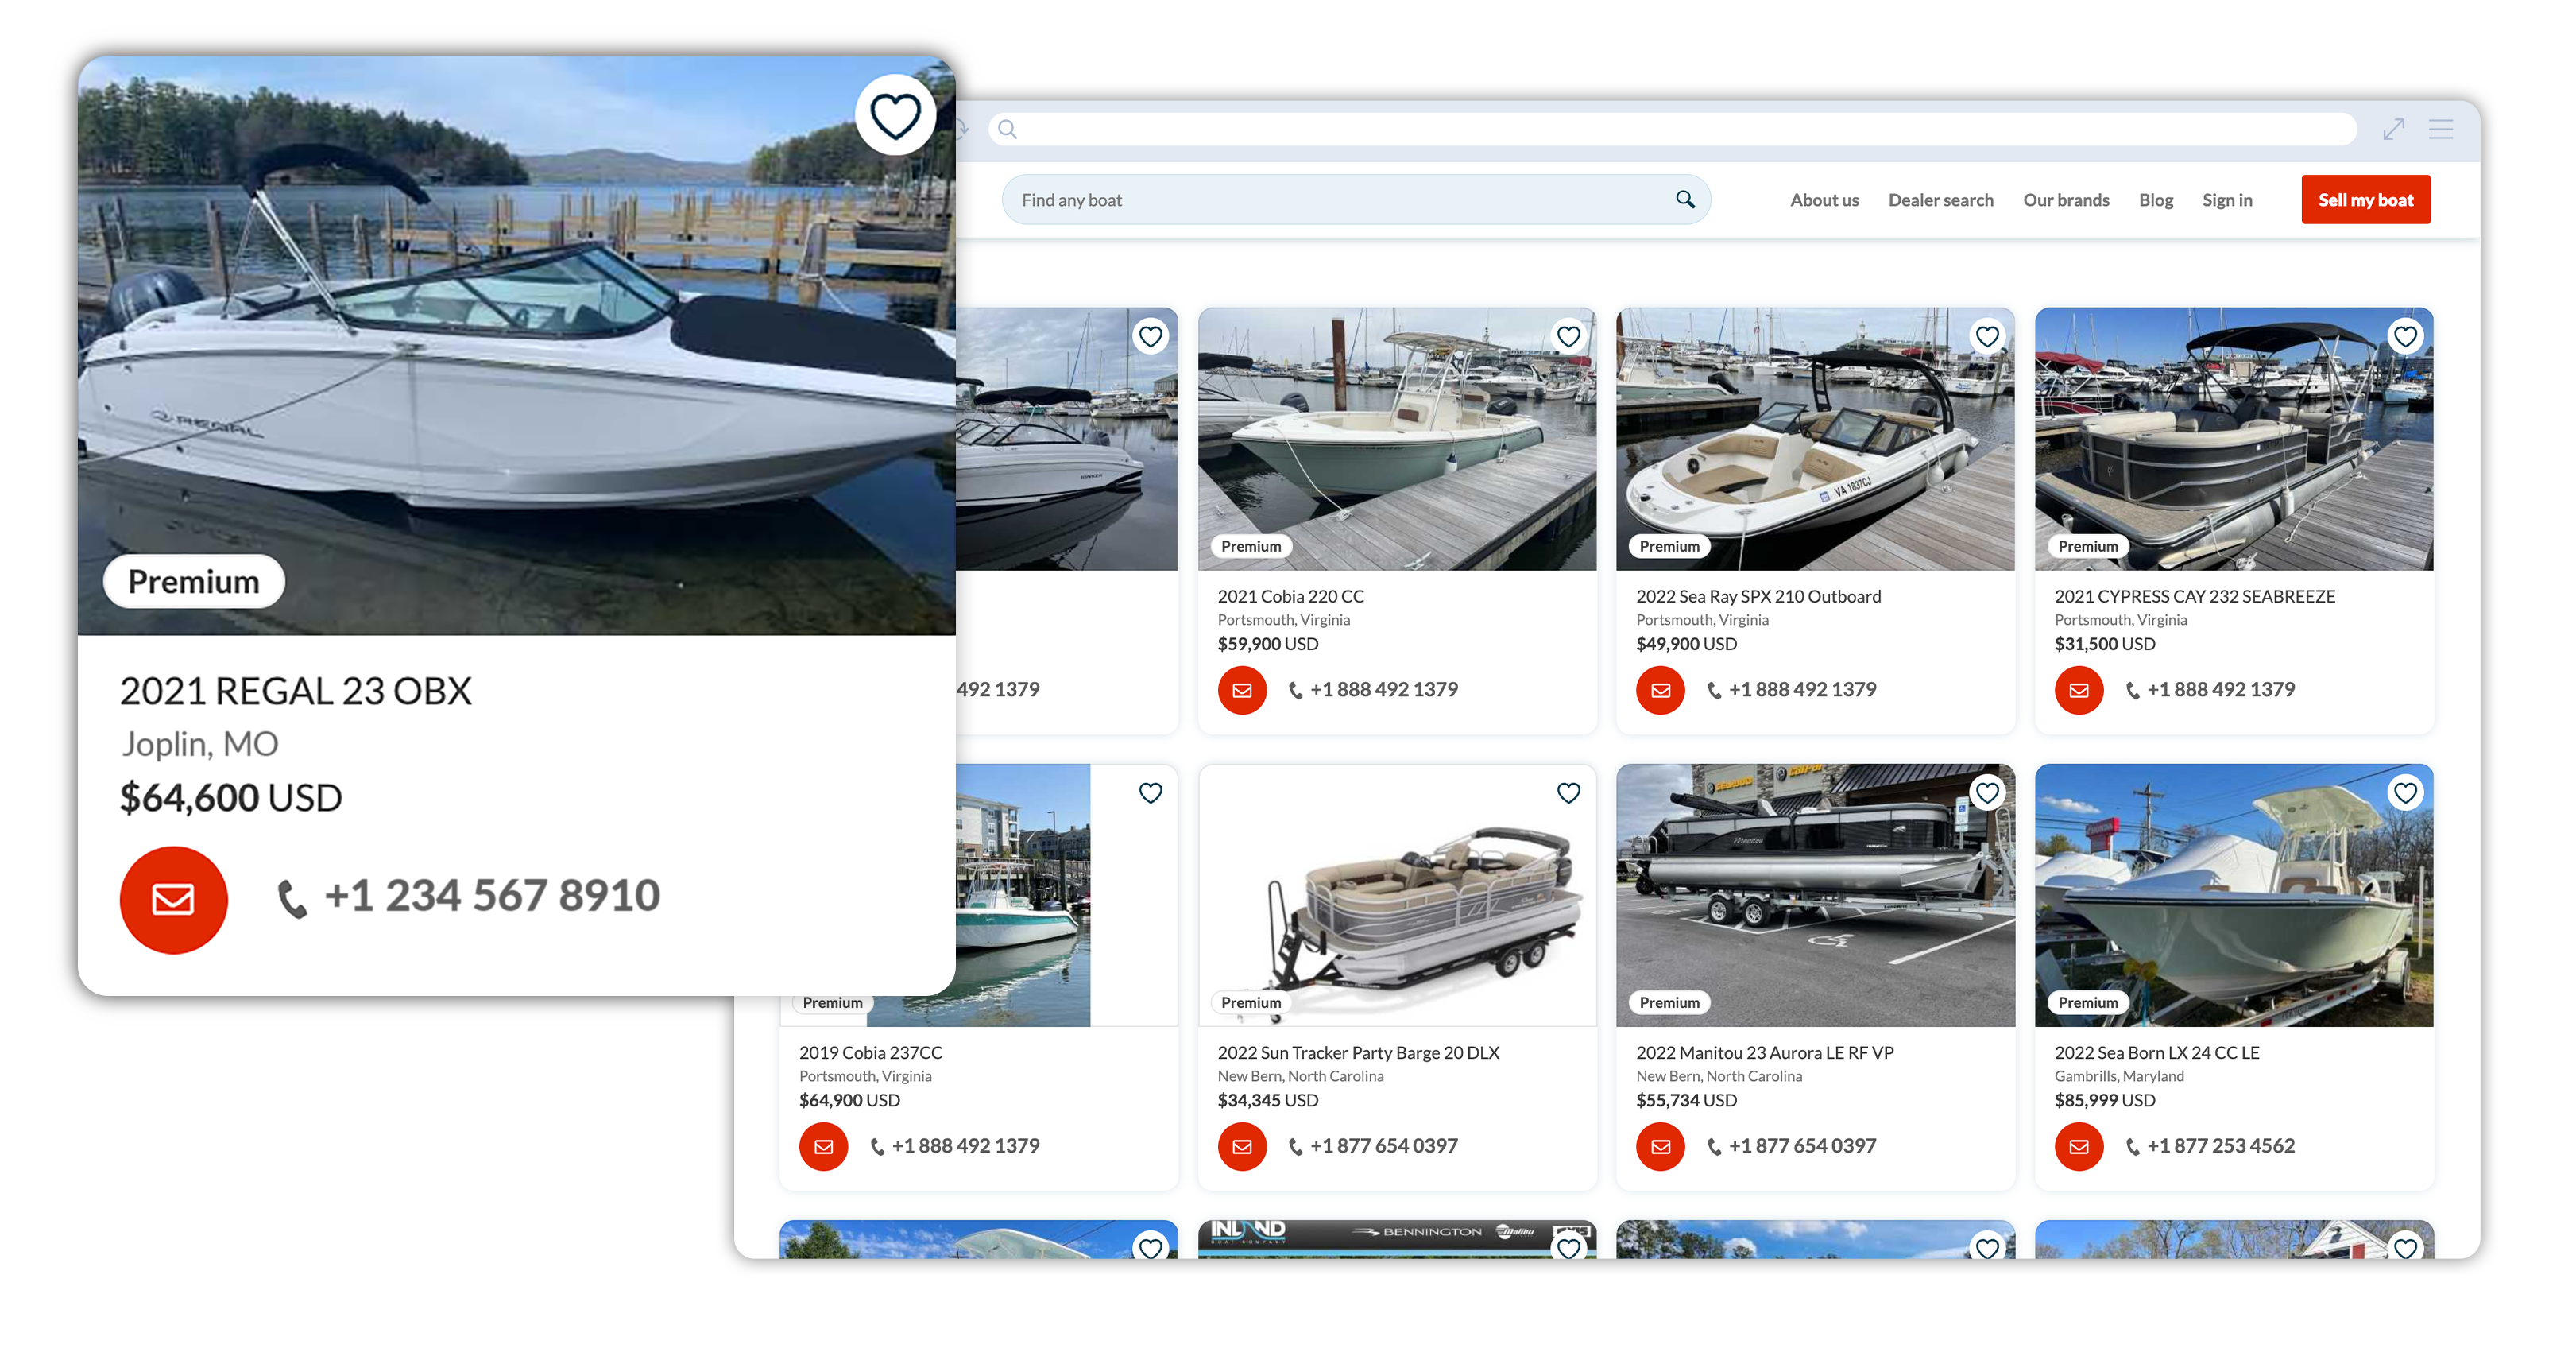
Task: Call +1 877 654 0397 under Sun Tracker
Action: click(x=1373, y=1146)
